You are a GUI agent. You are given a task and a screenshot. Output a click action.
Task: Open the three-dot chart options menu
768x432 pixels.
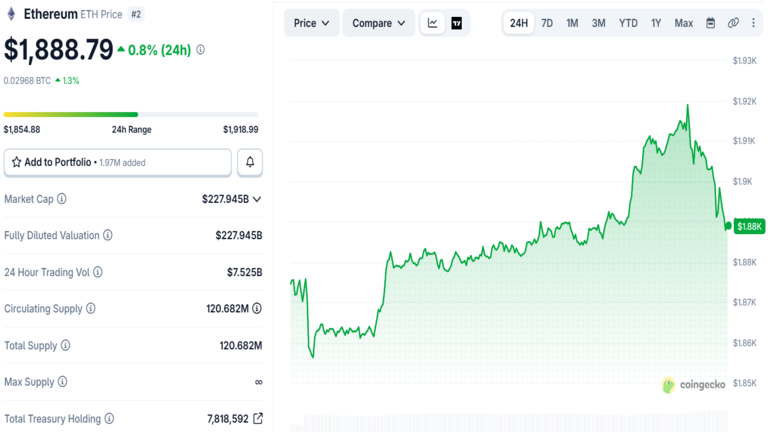(753, 23)
